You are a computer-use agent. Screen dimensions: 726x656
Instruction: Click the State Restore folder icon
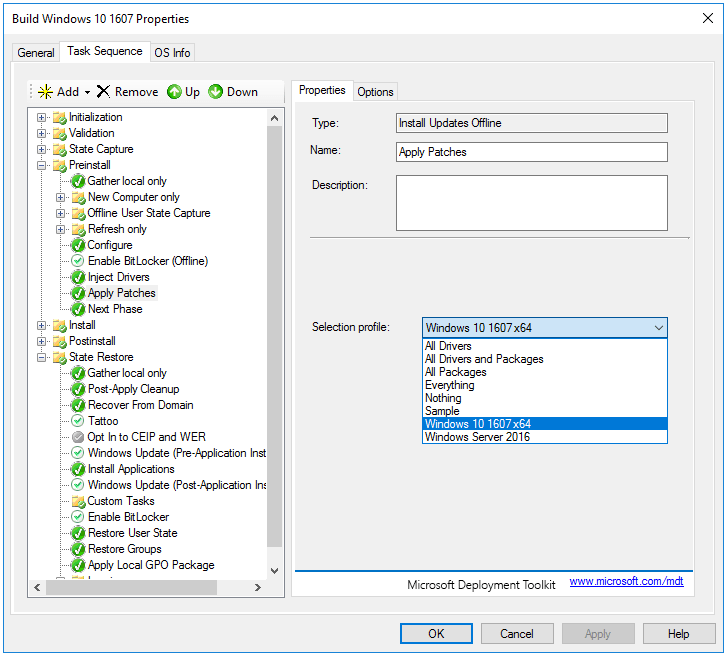click(x=60, y=357)
